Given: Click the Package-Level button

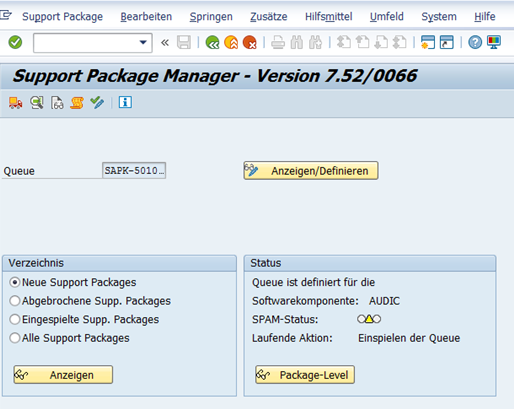Looking at the screenshot, I should (305, 375).
